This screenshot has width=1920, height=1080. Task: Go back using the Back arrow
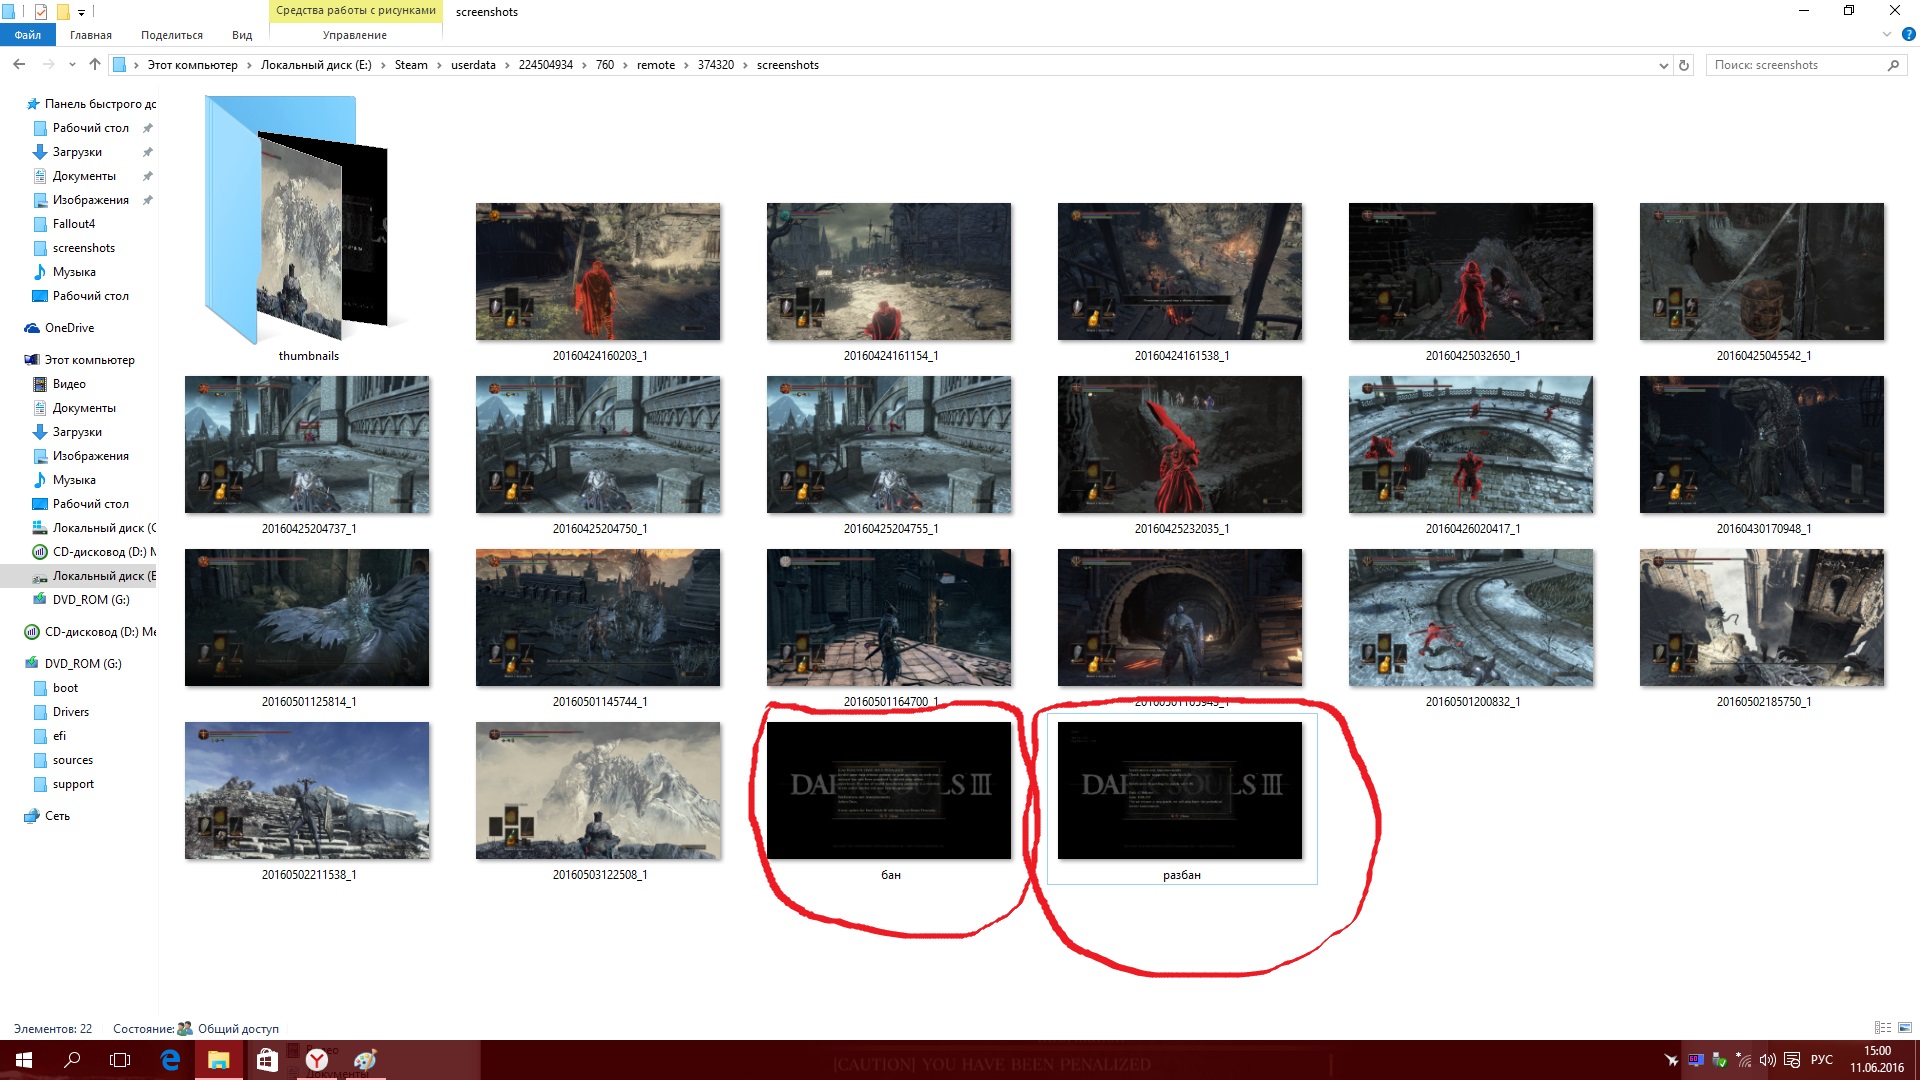(19, 65)
